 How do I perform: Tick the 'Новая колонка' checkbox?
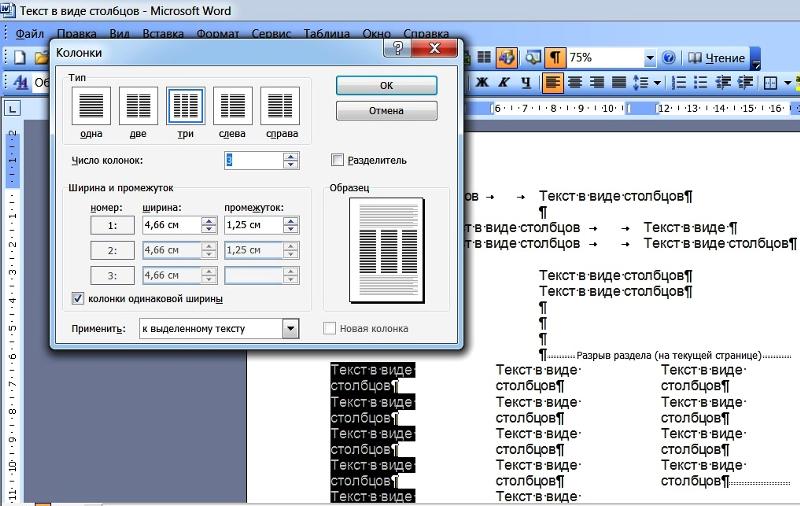(330, 328)
